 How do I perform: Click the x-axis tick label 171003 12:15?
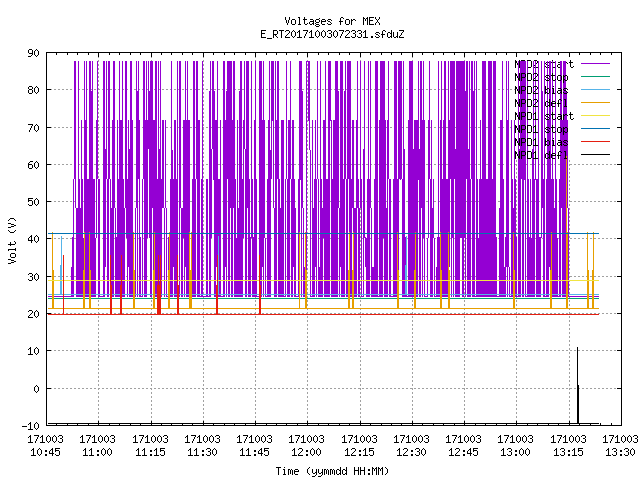point(359,446)
